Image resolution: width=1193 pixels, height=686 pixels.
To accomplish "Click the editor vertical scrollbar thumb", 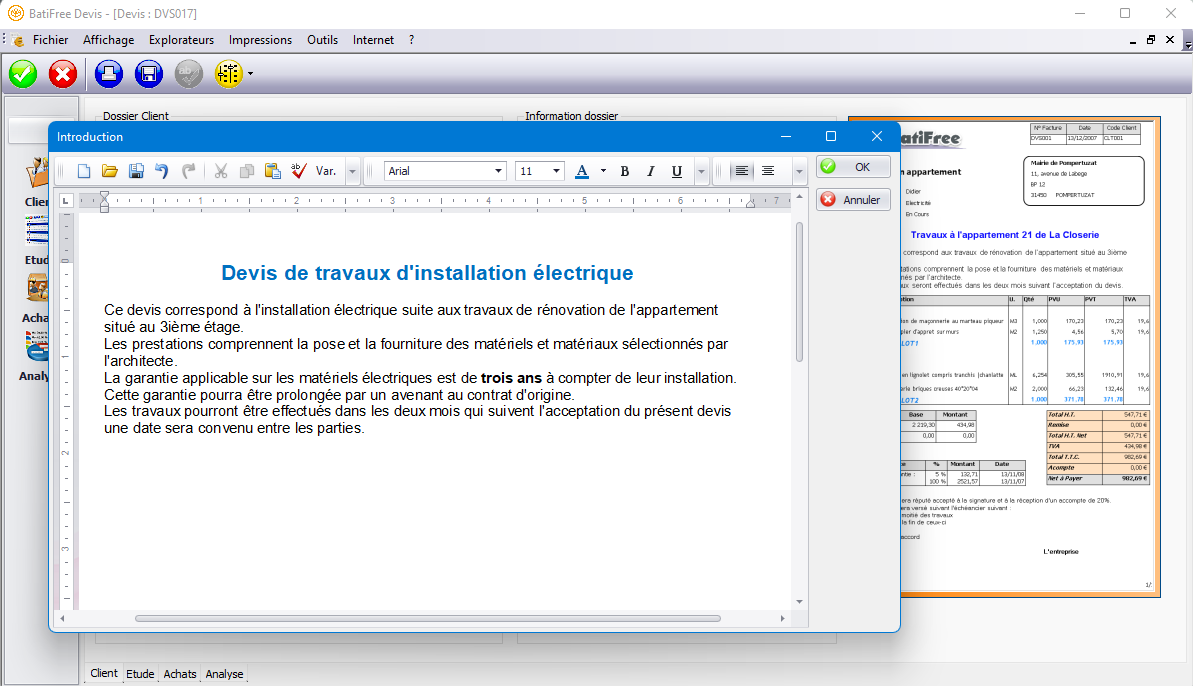I will 800,292.
